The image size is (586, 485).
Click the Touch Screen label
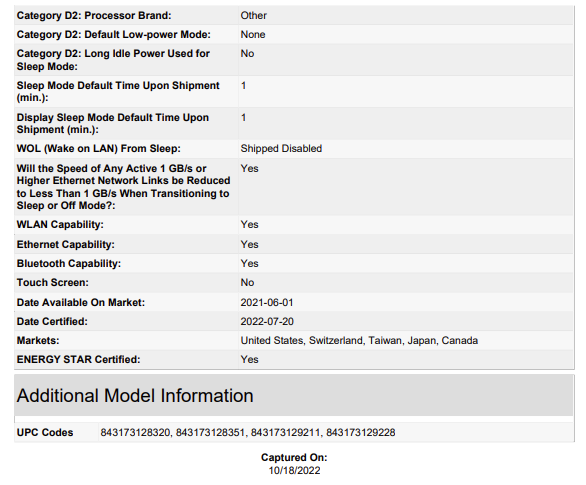53,282
